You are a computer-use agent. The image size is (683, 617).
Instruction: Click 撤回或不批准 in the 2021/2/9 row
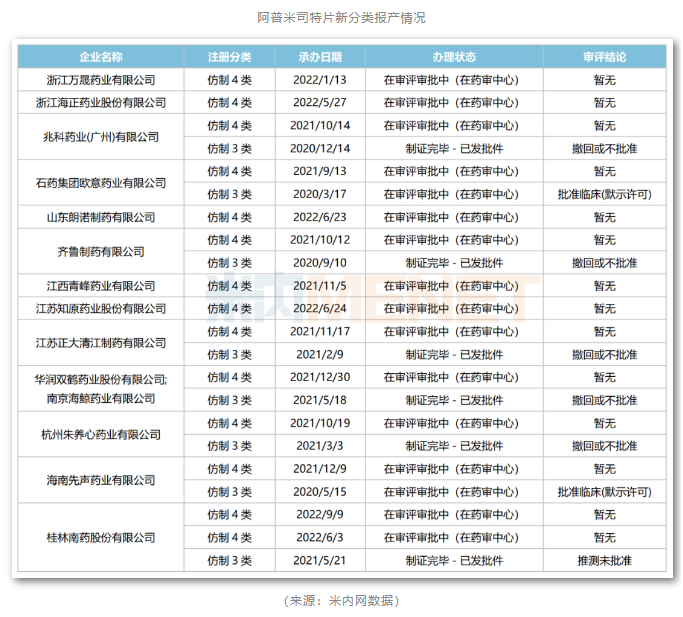tap(605, 354)
